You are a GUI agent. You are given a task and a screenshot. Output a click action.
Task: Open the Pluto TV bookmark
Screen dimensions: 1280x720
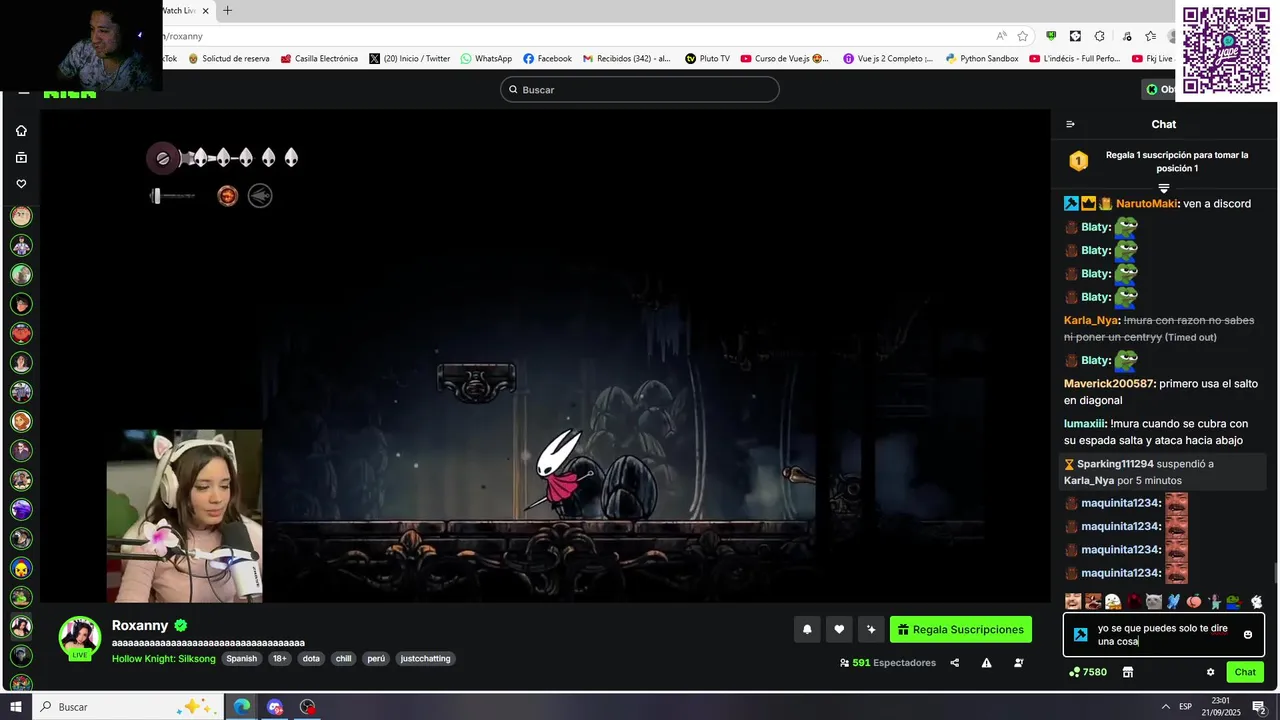pos(707,59)
